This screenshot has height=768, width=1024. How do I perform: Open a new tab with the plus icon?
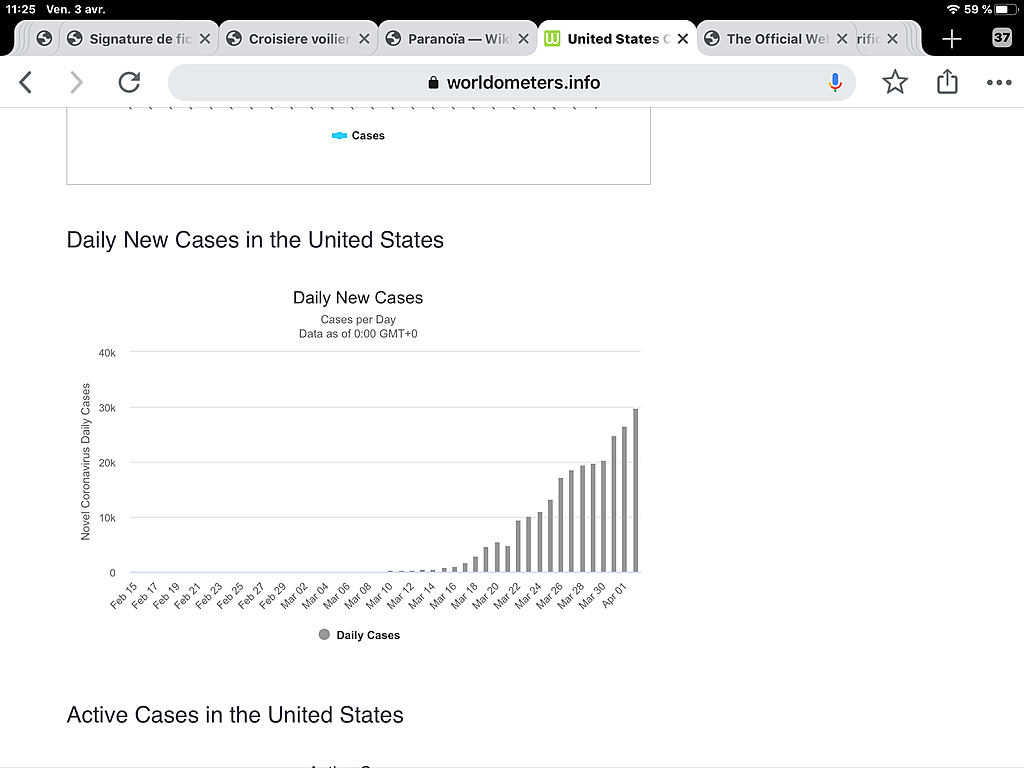point(952,39)
